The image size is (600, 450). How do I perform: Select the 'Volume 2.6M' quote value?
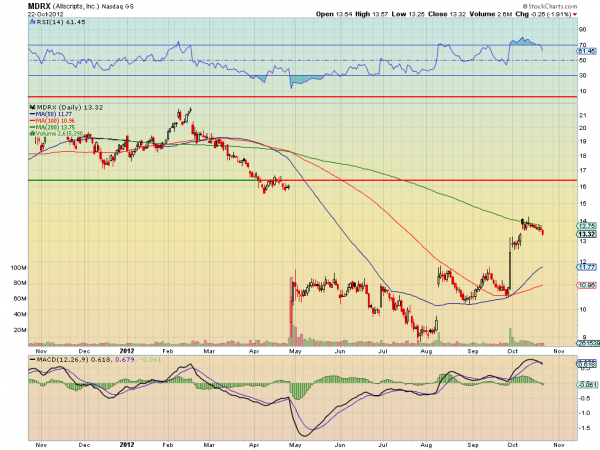click(491, 14)
